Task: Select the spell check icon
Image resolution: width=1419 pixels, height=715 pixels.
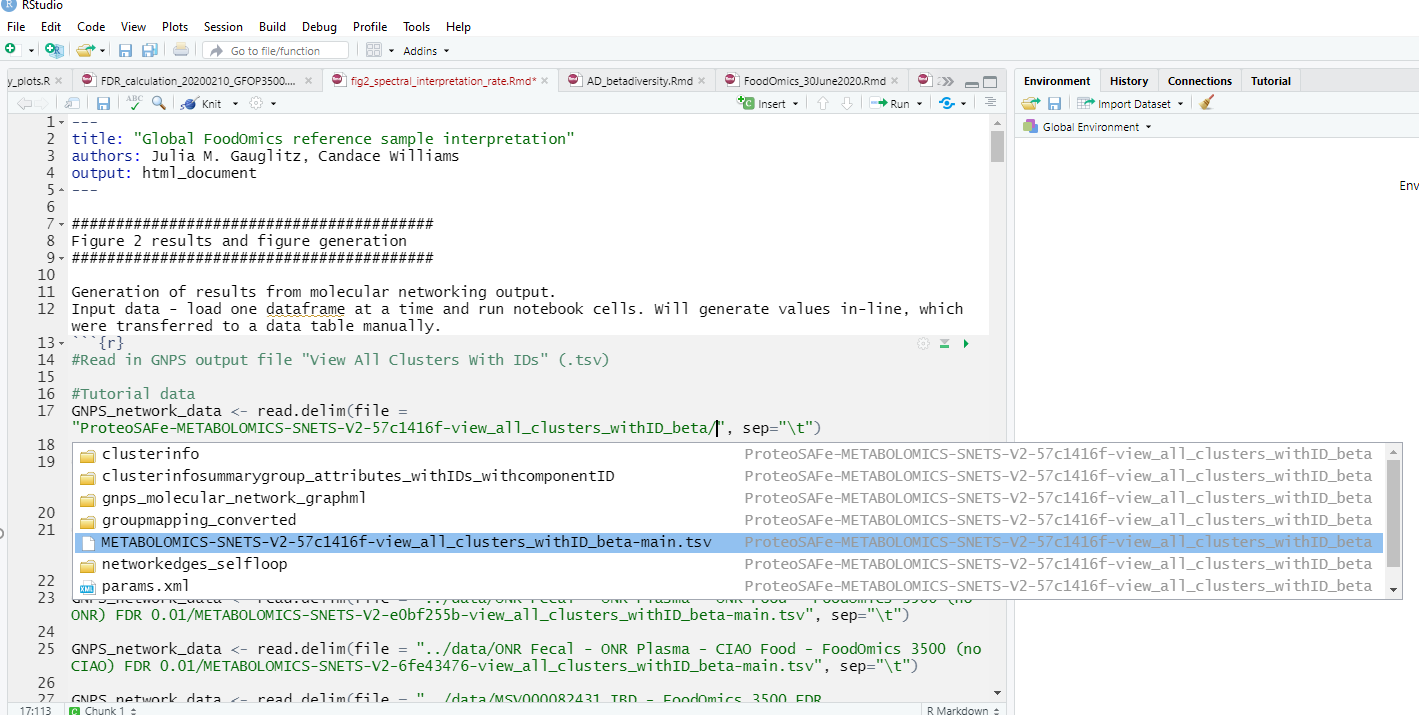Action: (x=136, y=103)
